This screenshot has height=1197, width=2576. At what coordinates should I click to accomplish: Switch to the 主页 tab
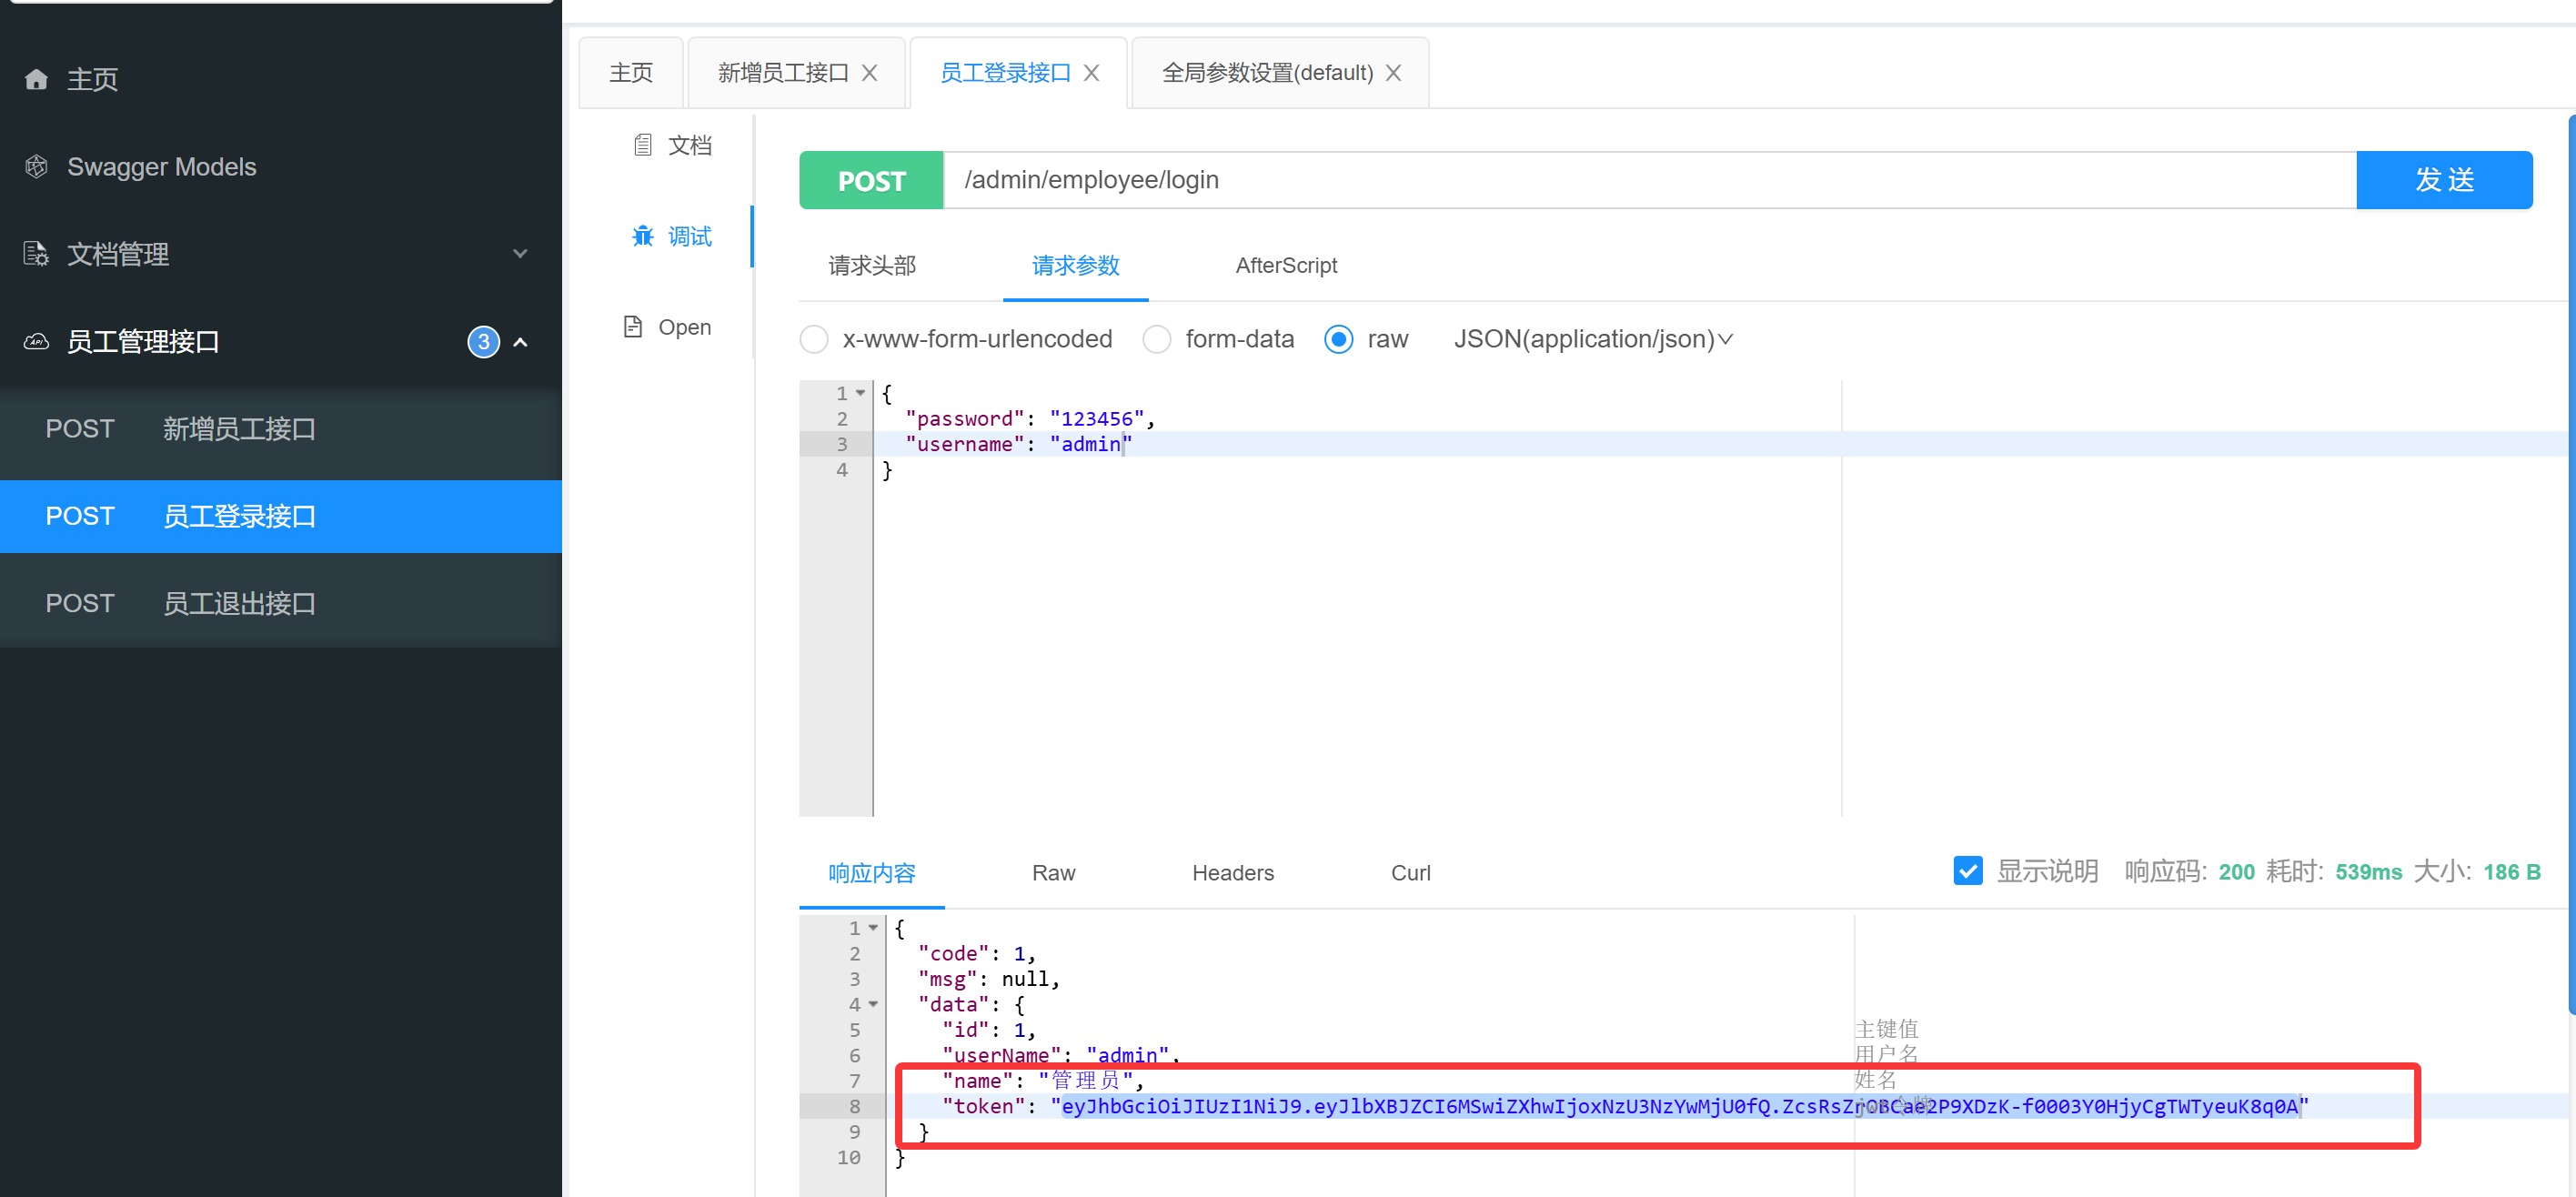click(x=631, y=73)
